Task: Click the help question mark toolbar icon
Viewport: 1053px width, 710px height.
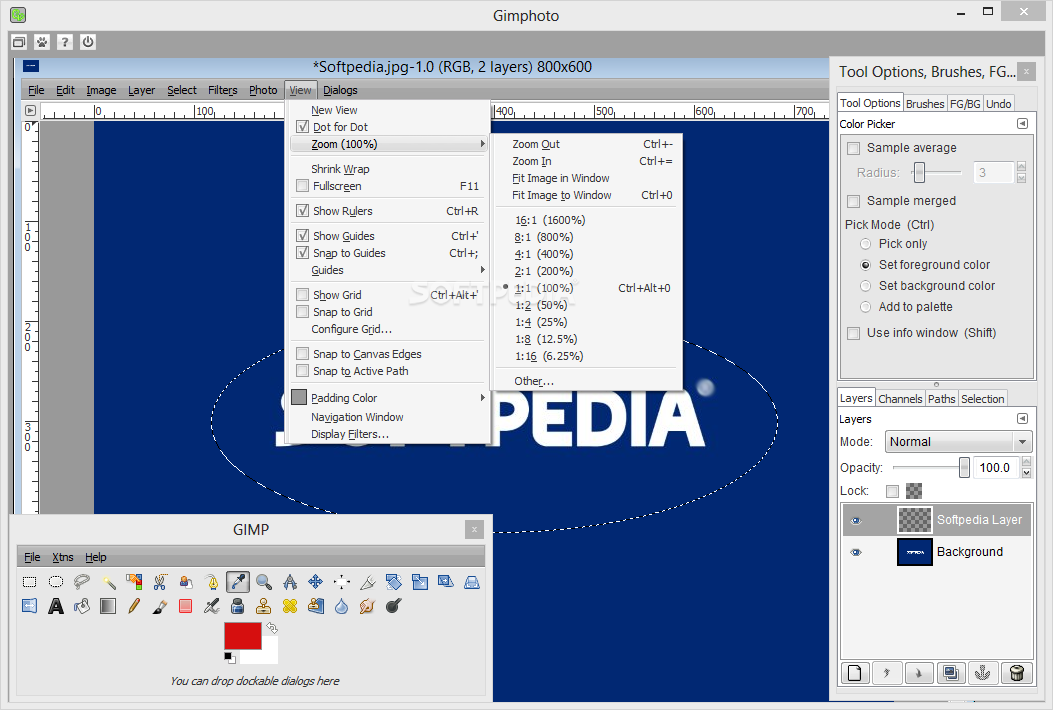Action: tap(64, 42)
